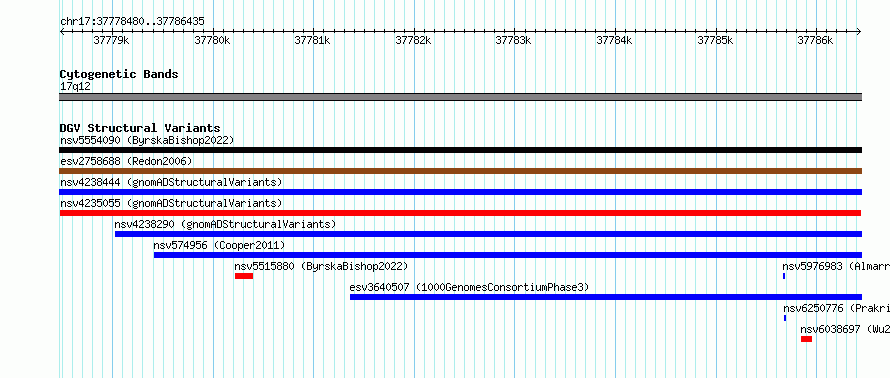Open the nsv5554090 (ByrskaBishop2022) label
This screenshot has width=890, height=378.
pyautogui.click(x=147, y=140)
